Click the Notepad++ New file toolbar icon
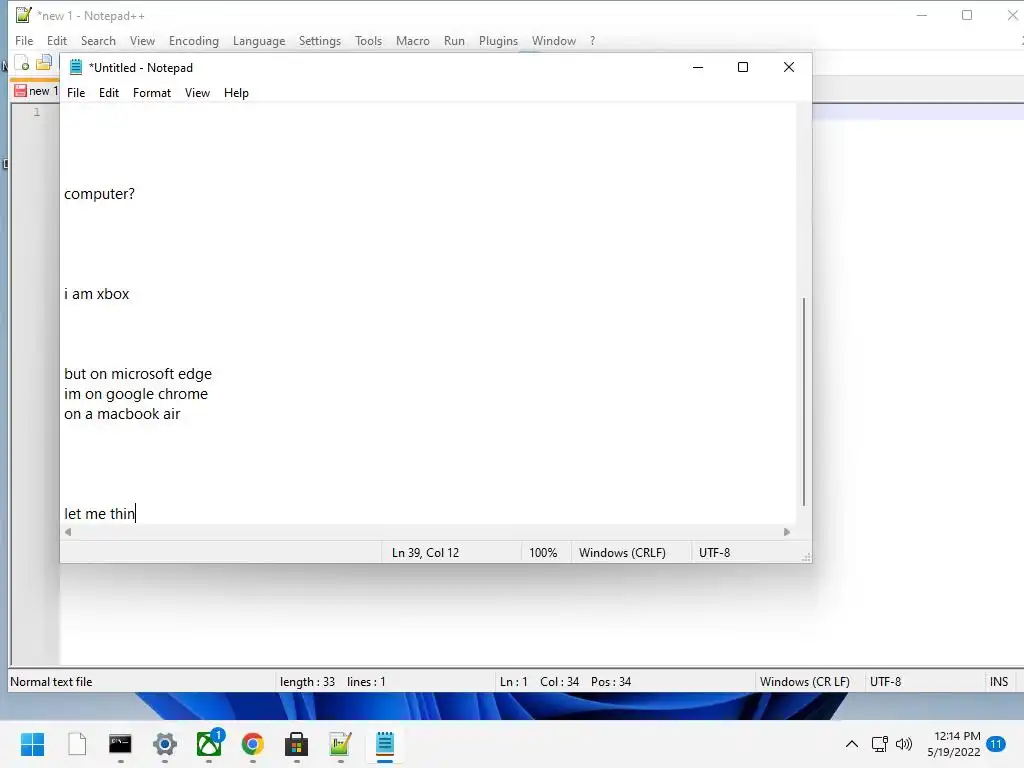 coord(22,63)
